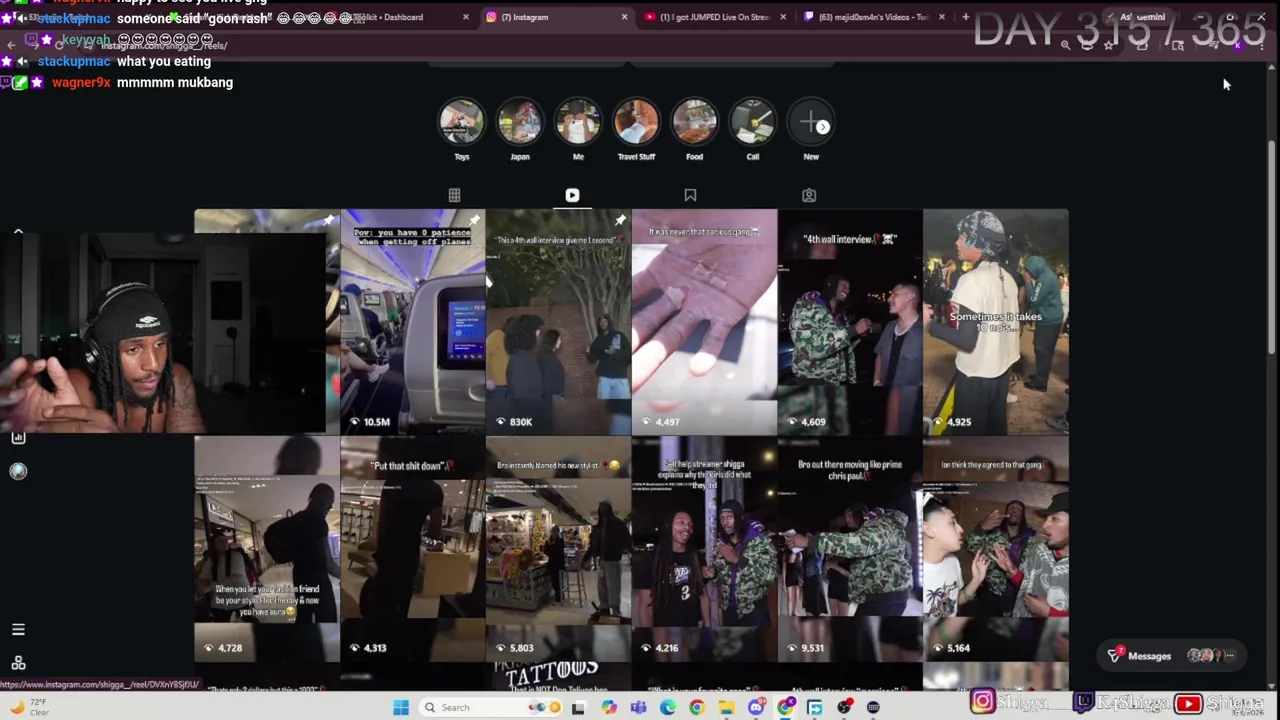The image size is (1280, 720).
Task: Open the reel with 4,216 views
Action: (704, 548)
